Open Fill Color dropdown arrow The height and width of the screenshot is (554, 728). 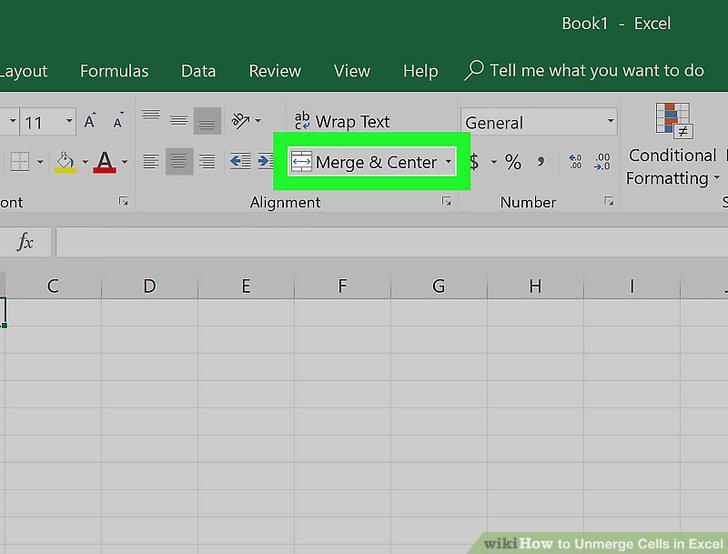pos(85,162)
